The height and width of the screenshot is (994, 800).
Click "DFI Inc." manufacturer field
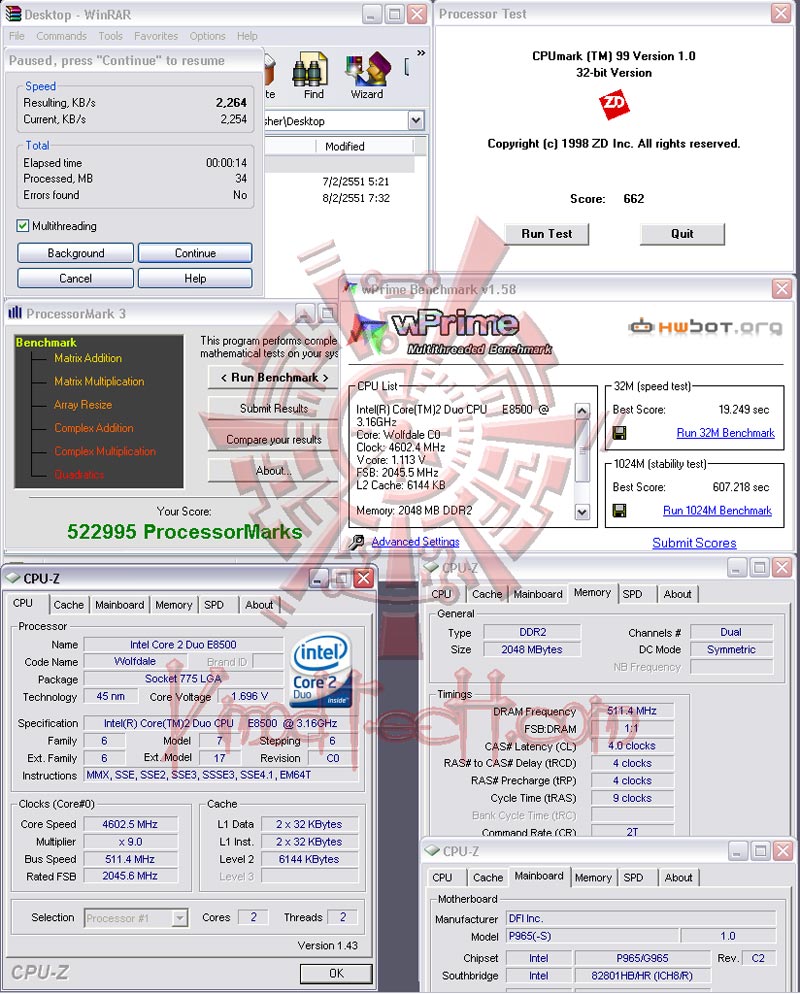coord(641,919)
